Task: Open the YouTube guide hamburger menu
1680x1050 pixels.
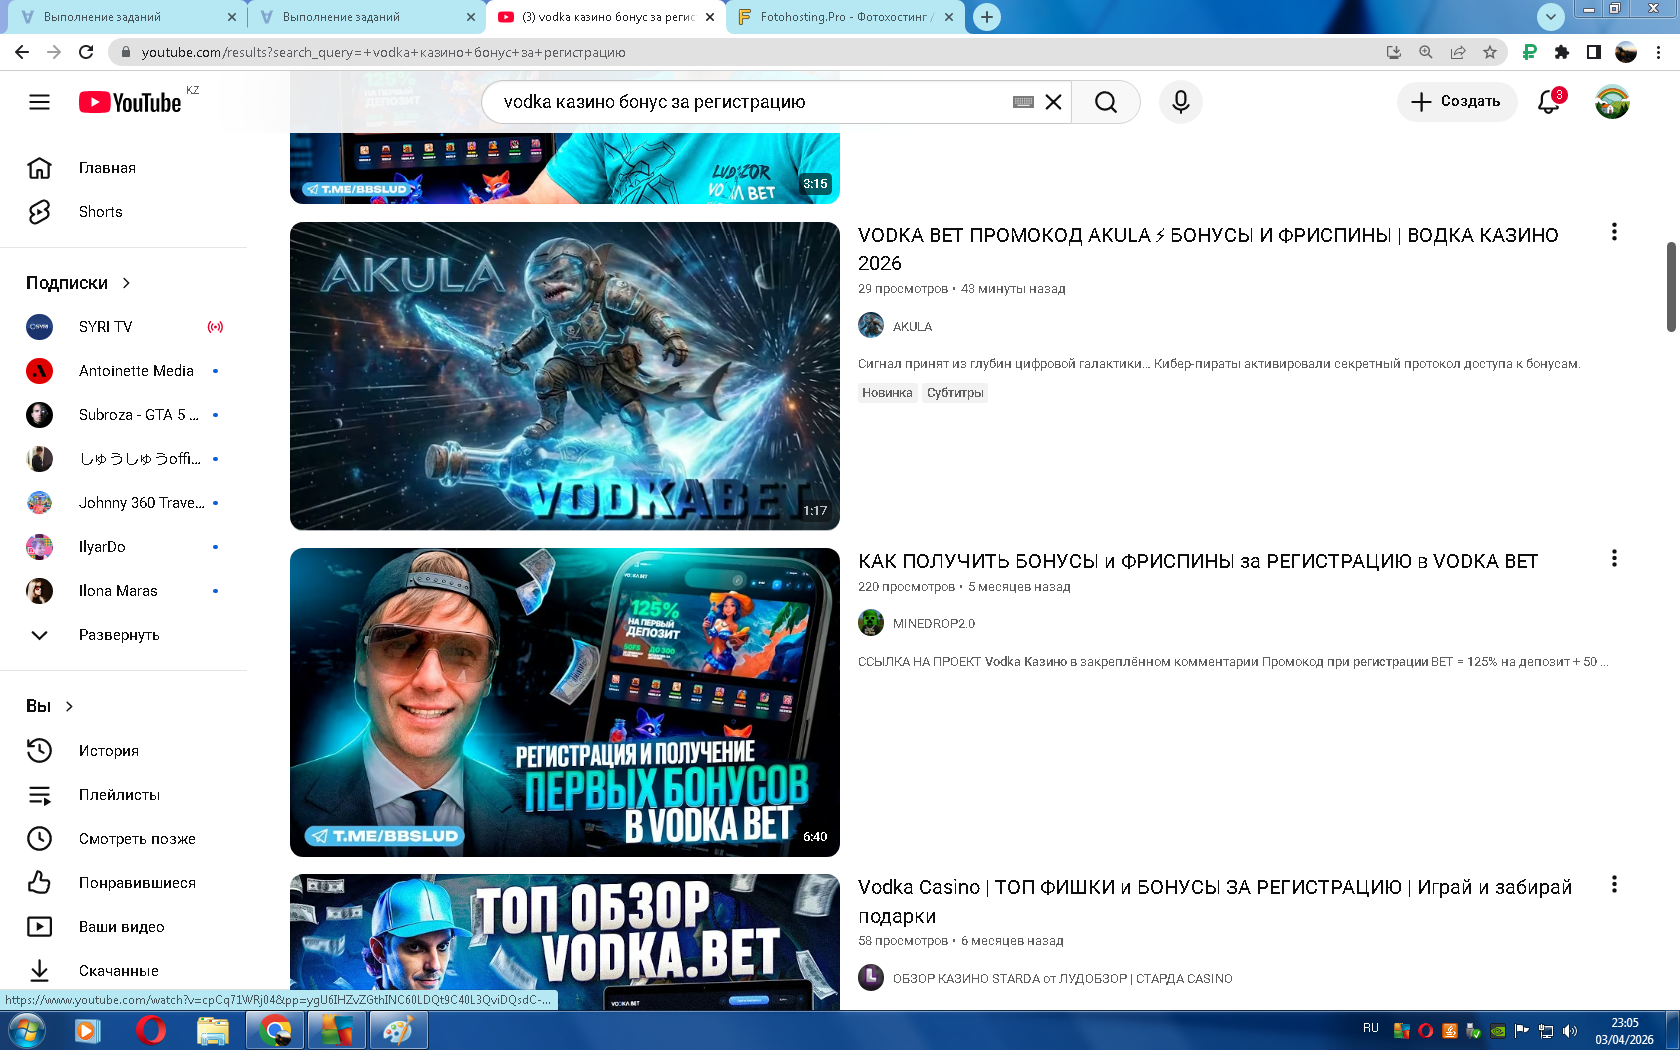Action: [x=39, y=102]
